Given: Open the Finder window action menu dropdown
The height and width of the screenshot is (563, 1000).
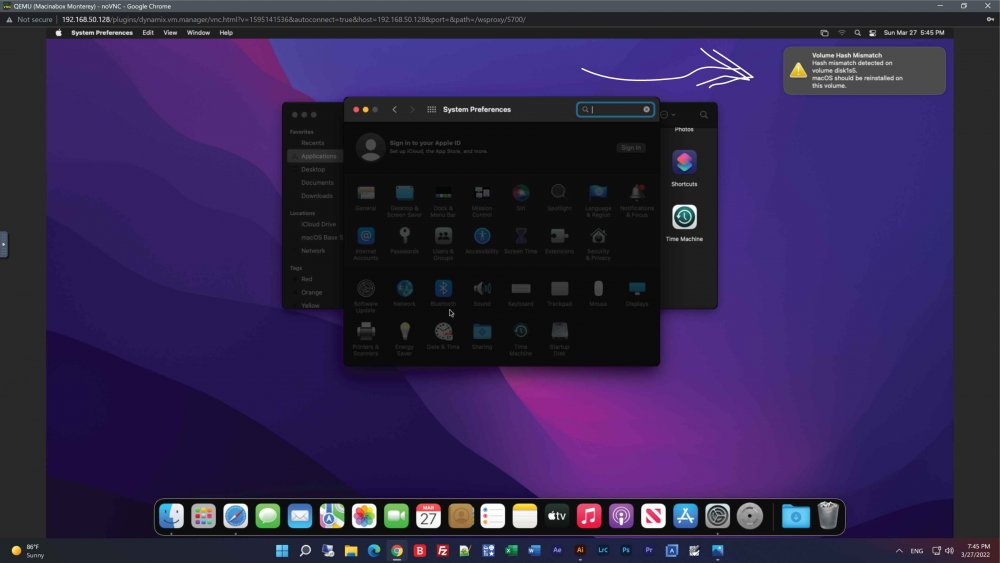Looking at the screenshot, I should pos(668,115).
